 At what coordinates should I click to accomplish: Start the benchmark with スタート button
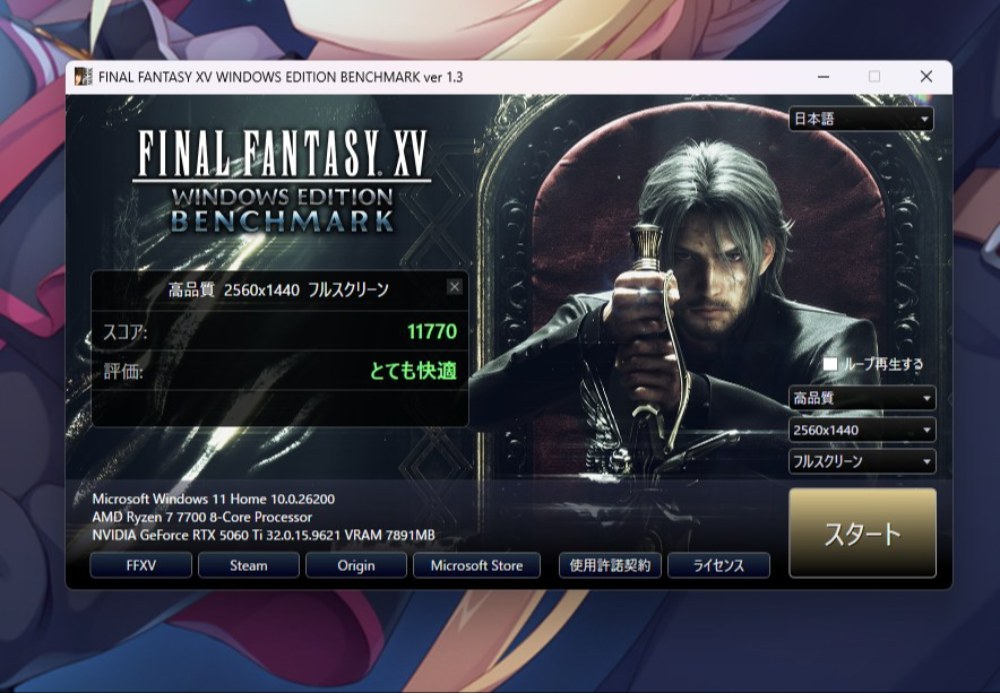coord(863,534)
